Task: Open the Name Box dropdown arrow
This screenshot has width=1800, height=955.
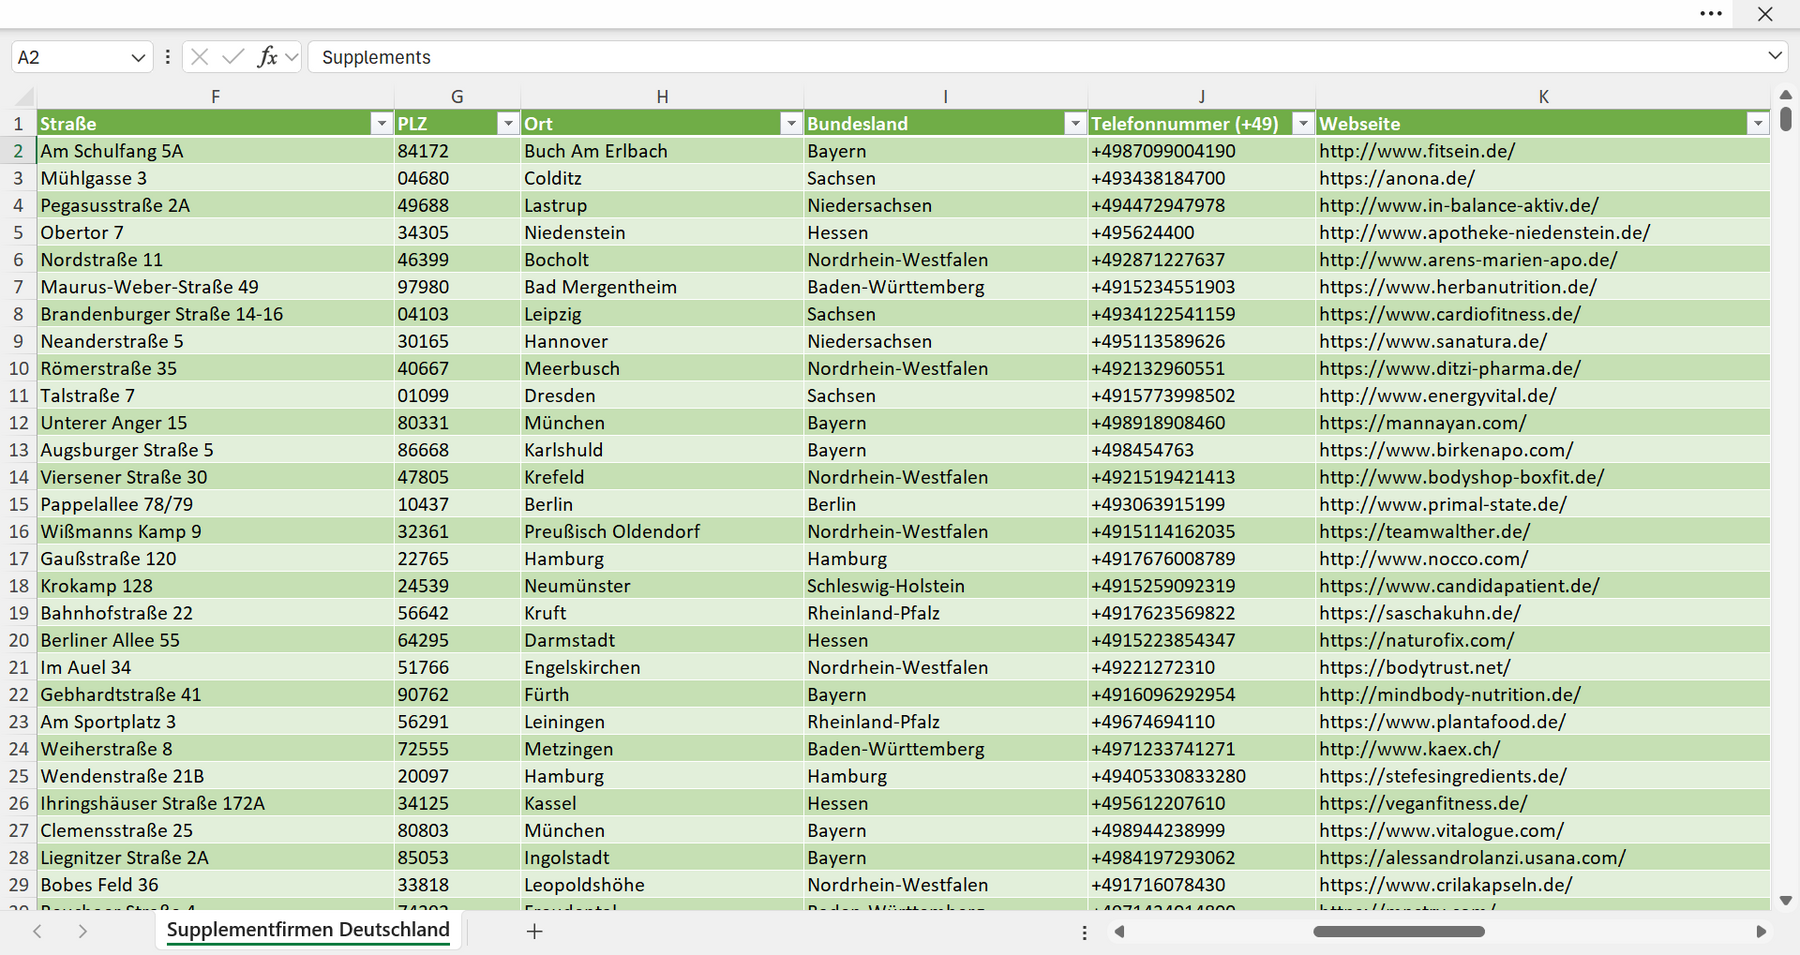Action: [138, 58]
